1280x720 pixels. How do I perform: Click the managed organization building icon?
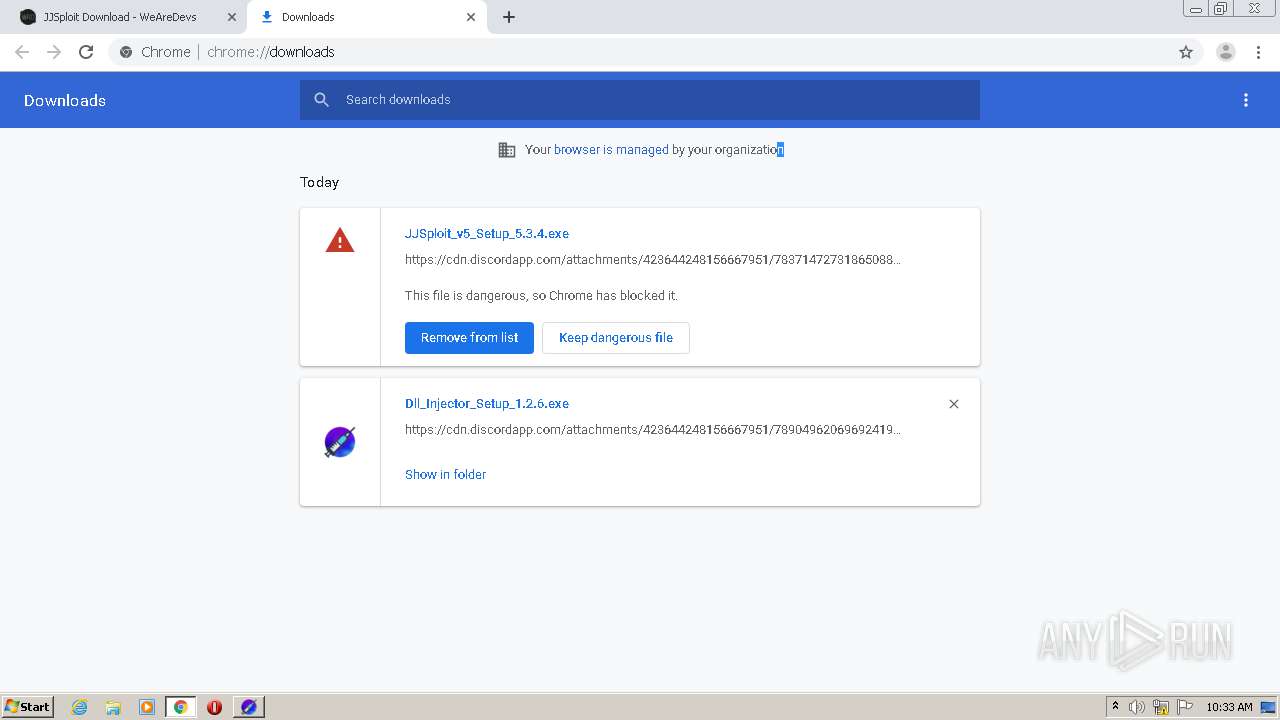(x=507, y=150)
